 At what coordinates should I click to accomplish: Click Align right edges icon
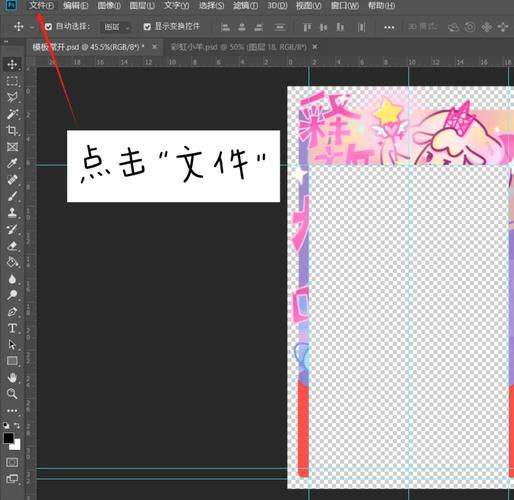pos(259,27)
